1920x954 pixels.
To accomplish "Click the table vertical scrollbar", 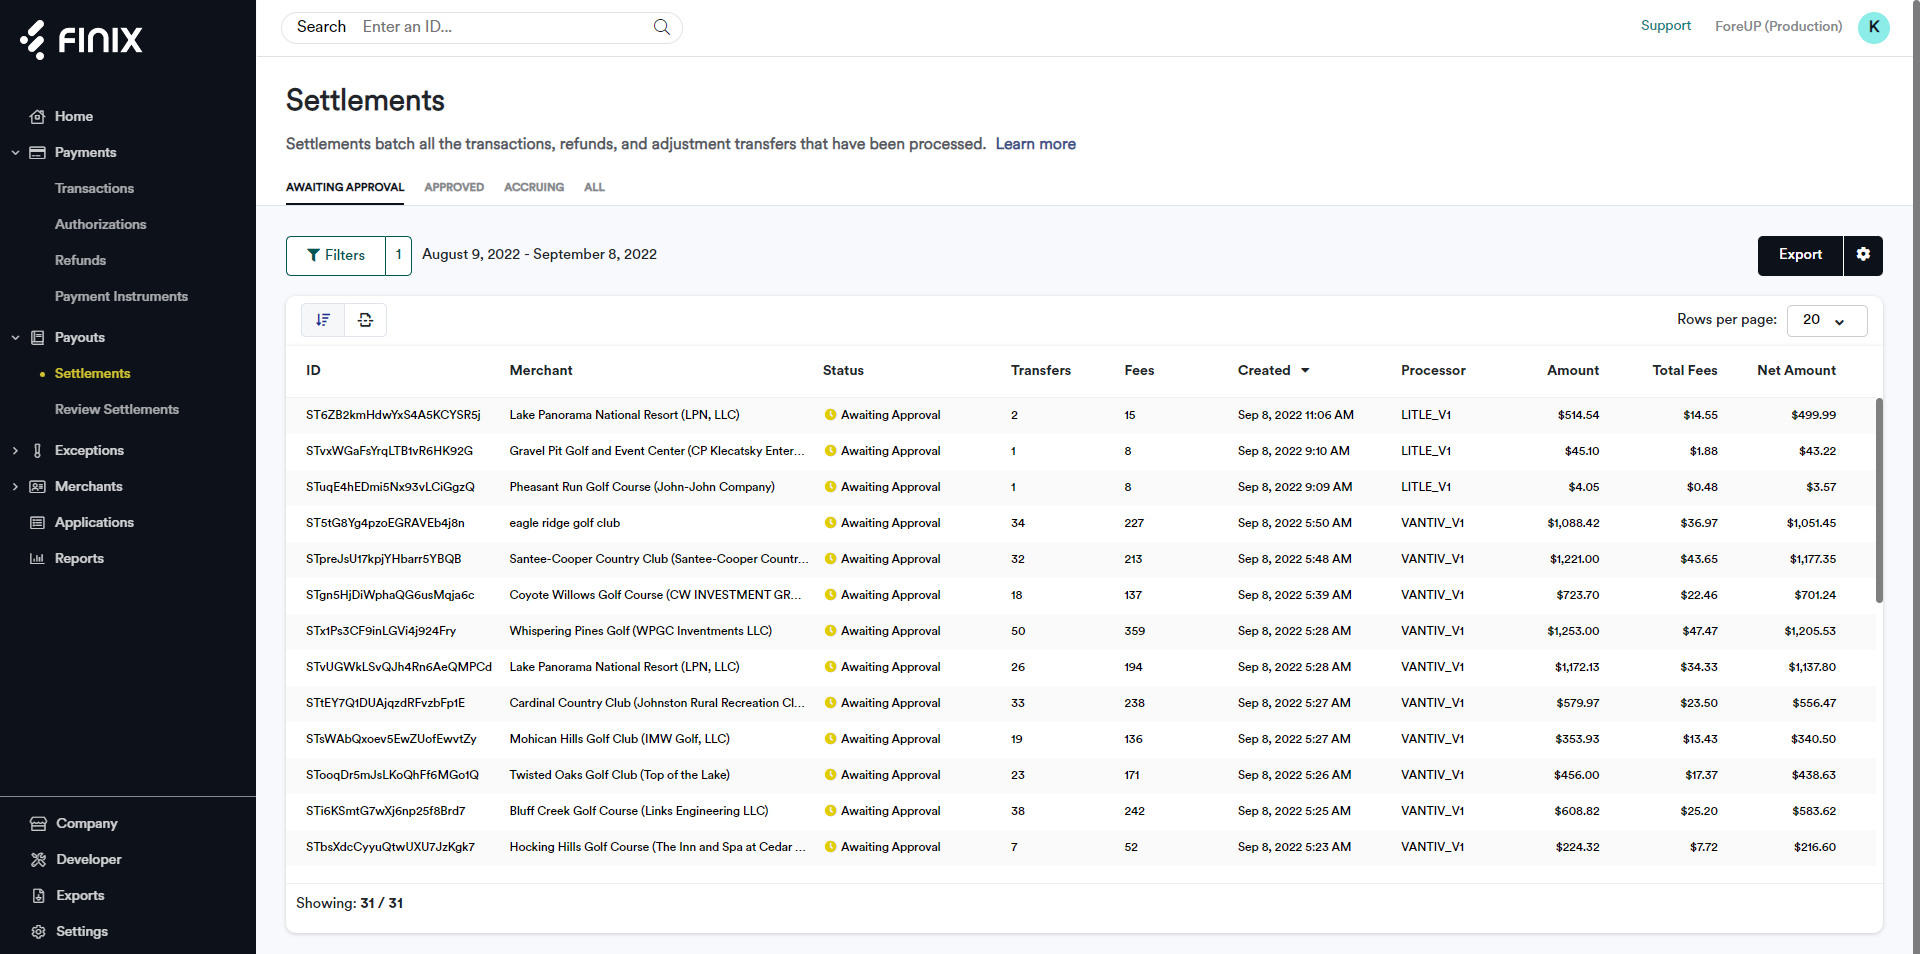I will 1879,500.
